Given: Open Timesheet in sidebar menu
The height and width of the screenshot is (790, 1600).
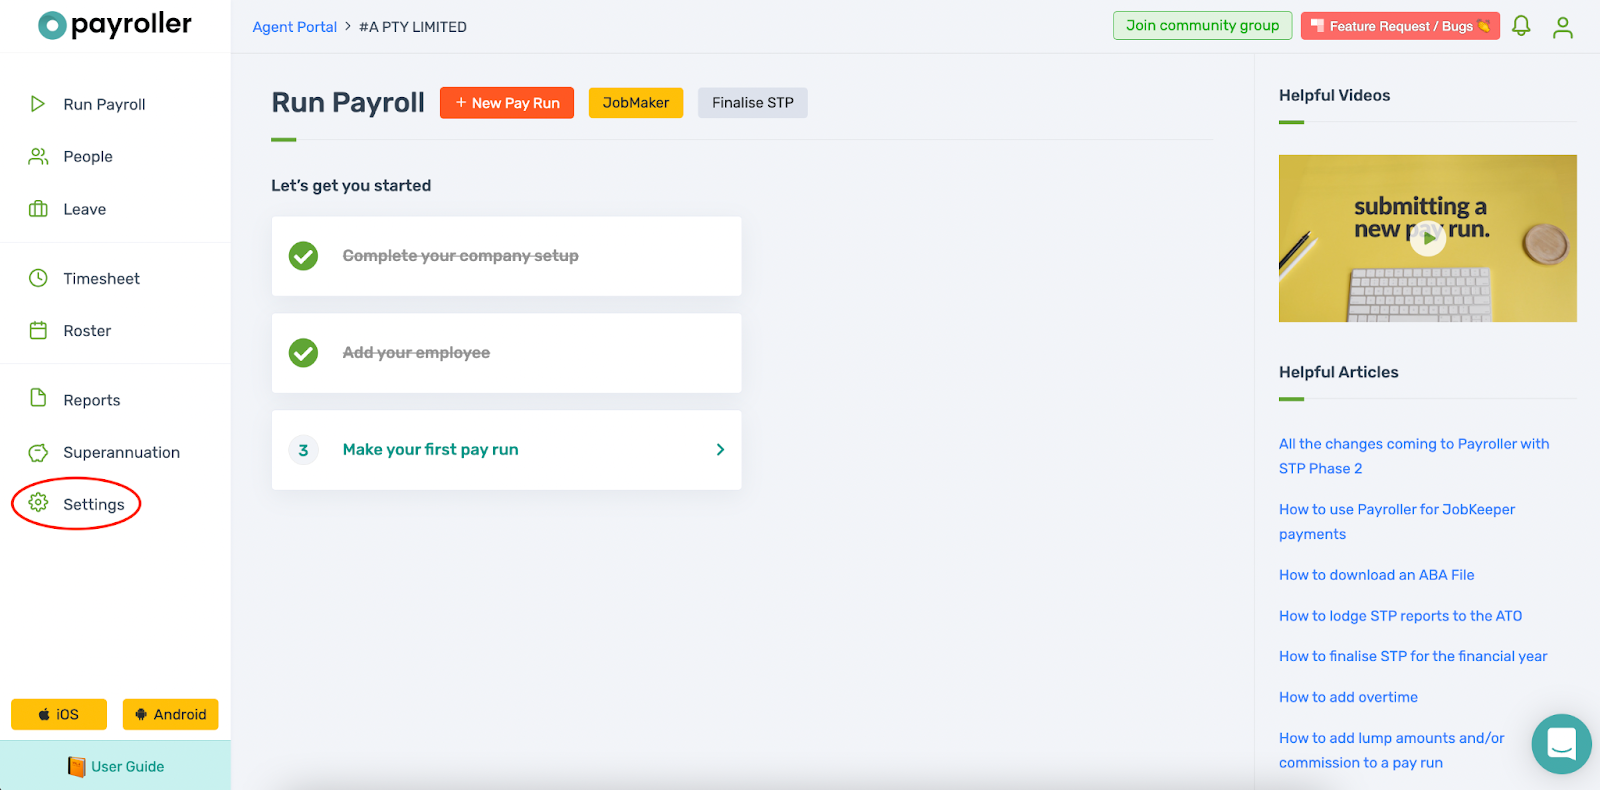Looking at the screenshot, I should (x=102, y=278).
